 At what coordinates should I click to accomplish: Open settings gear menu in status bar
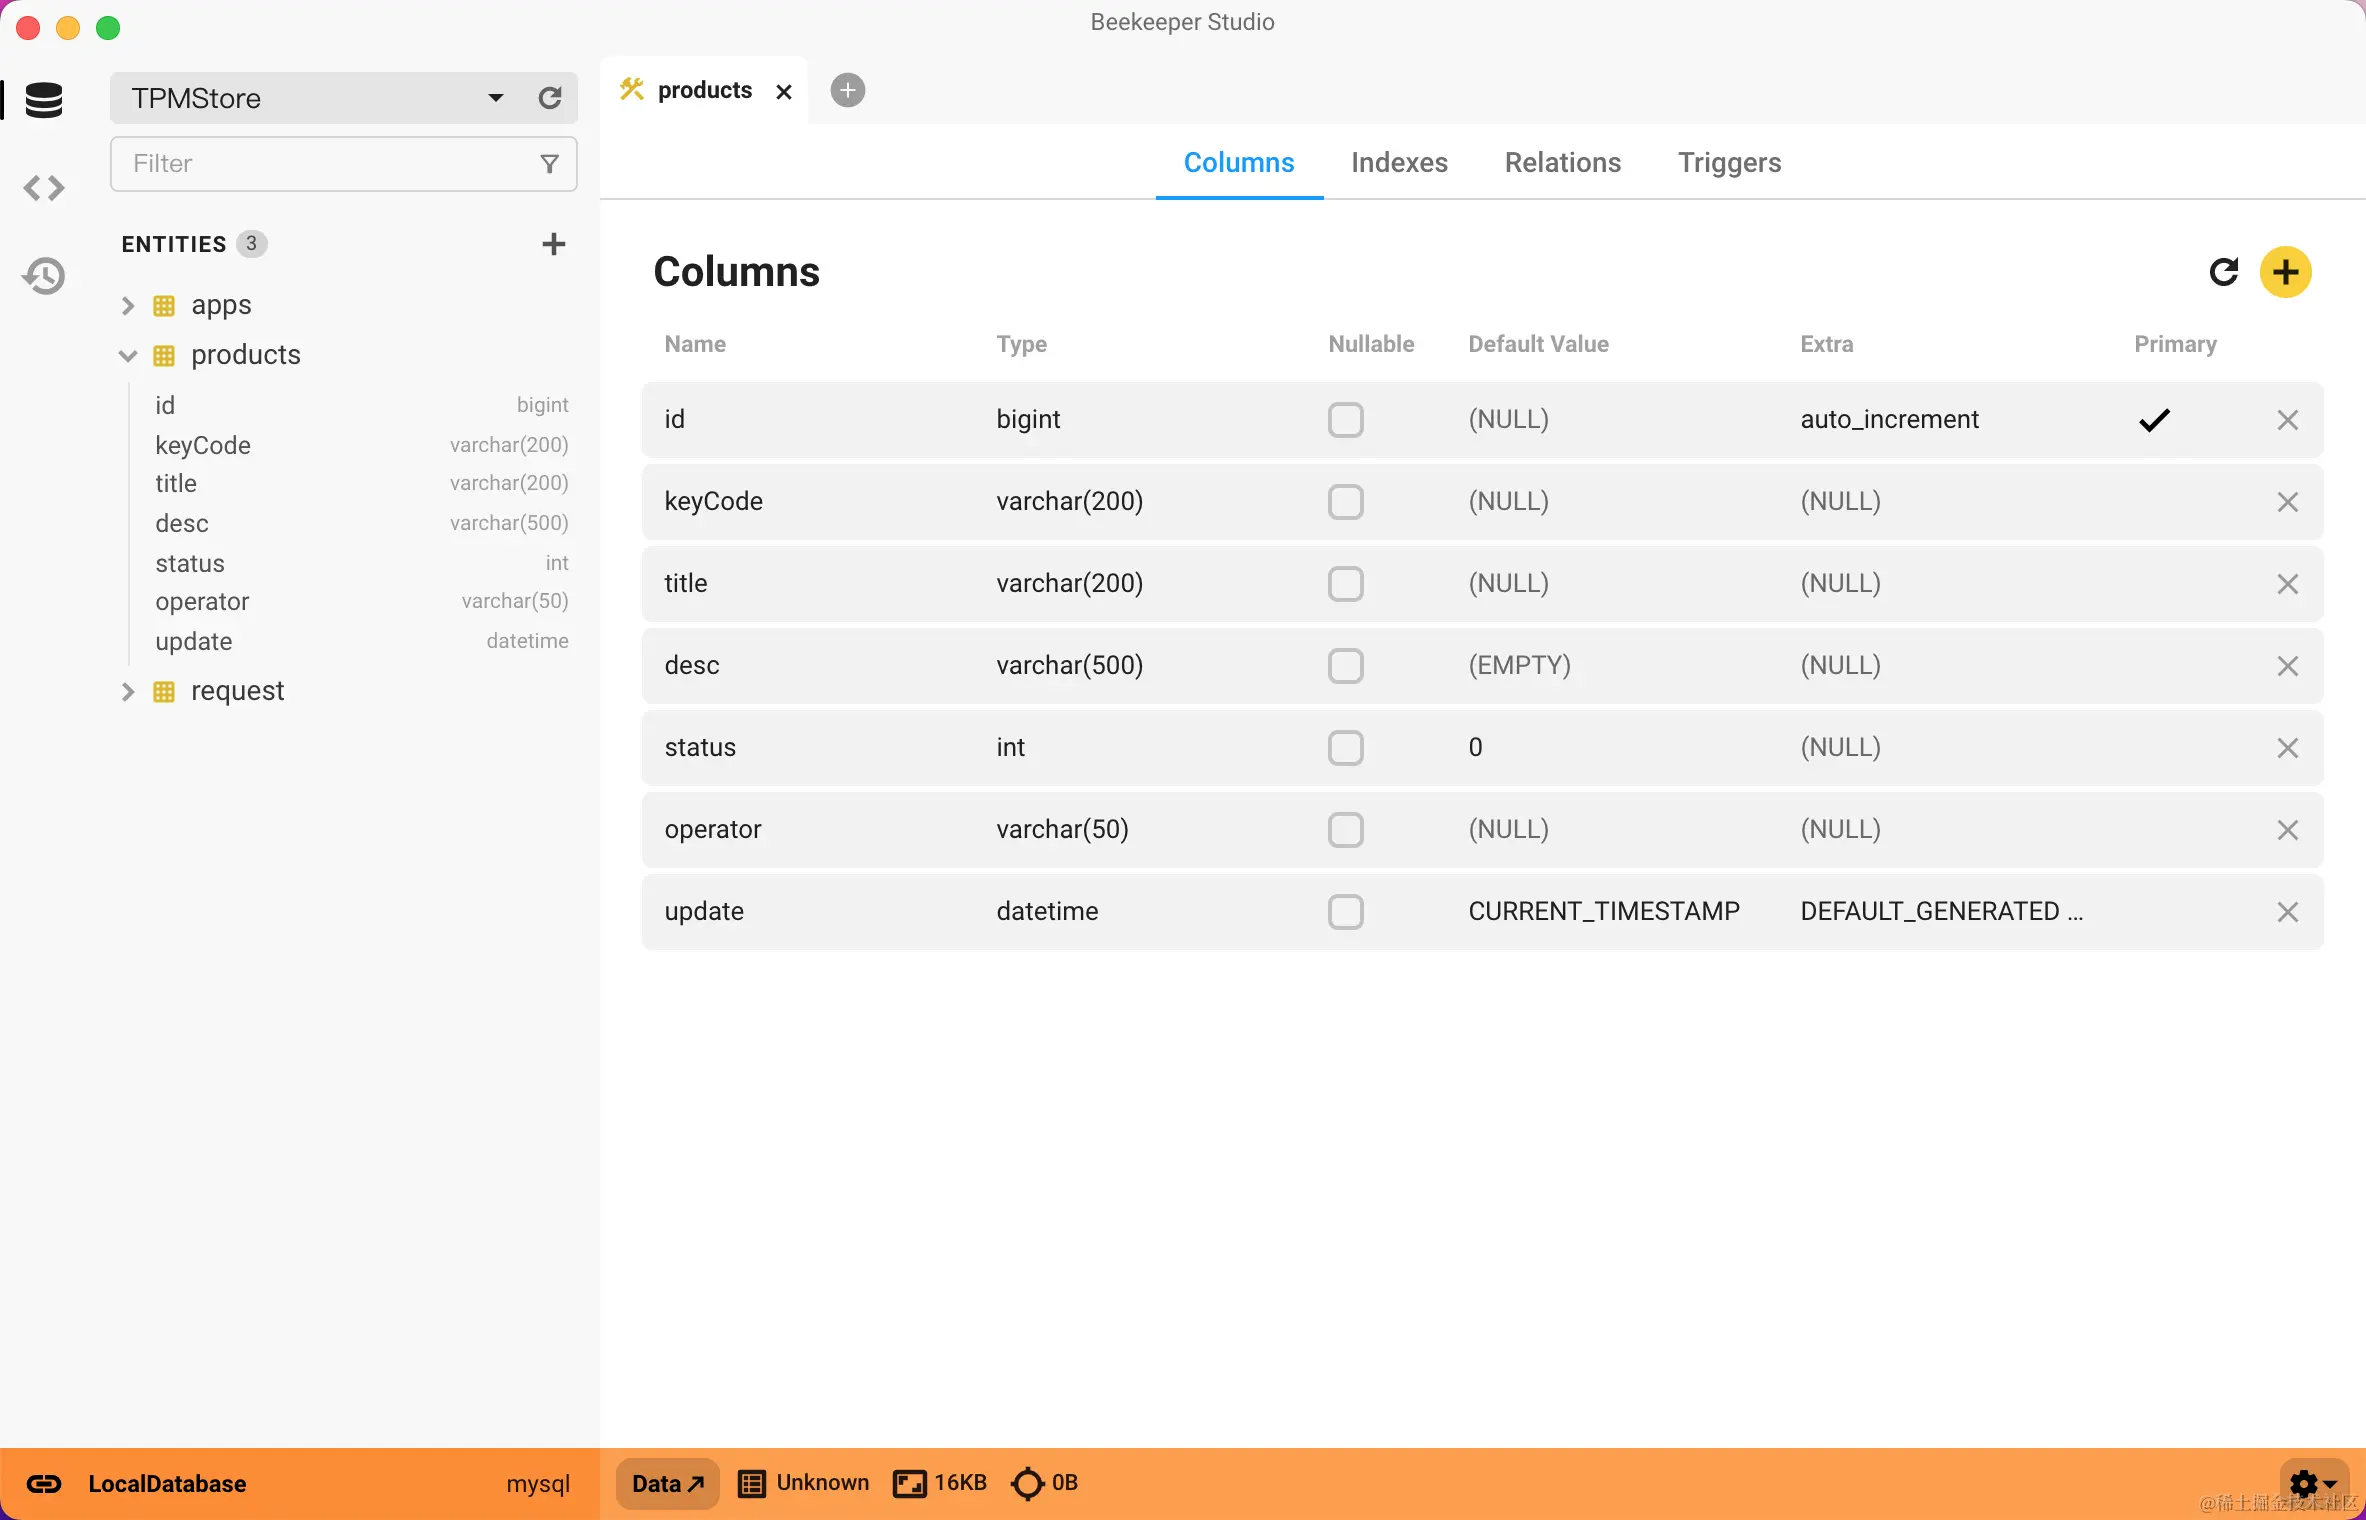(x=2311, y=1483)
